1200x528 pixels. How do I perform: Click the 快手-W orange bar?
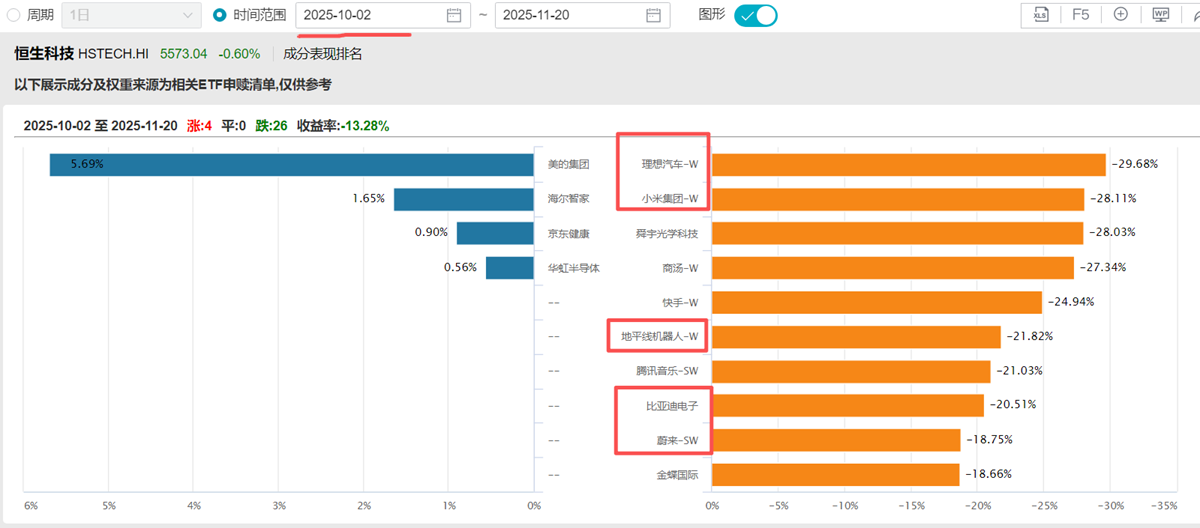tap(877, 302)
